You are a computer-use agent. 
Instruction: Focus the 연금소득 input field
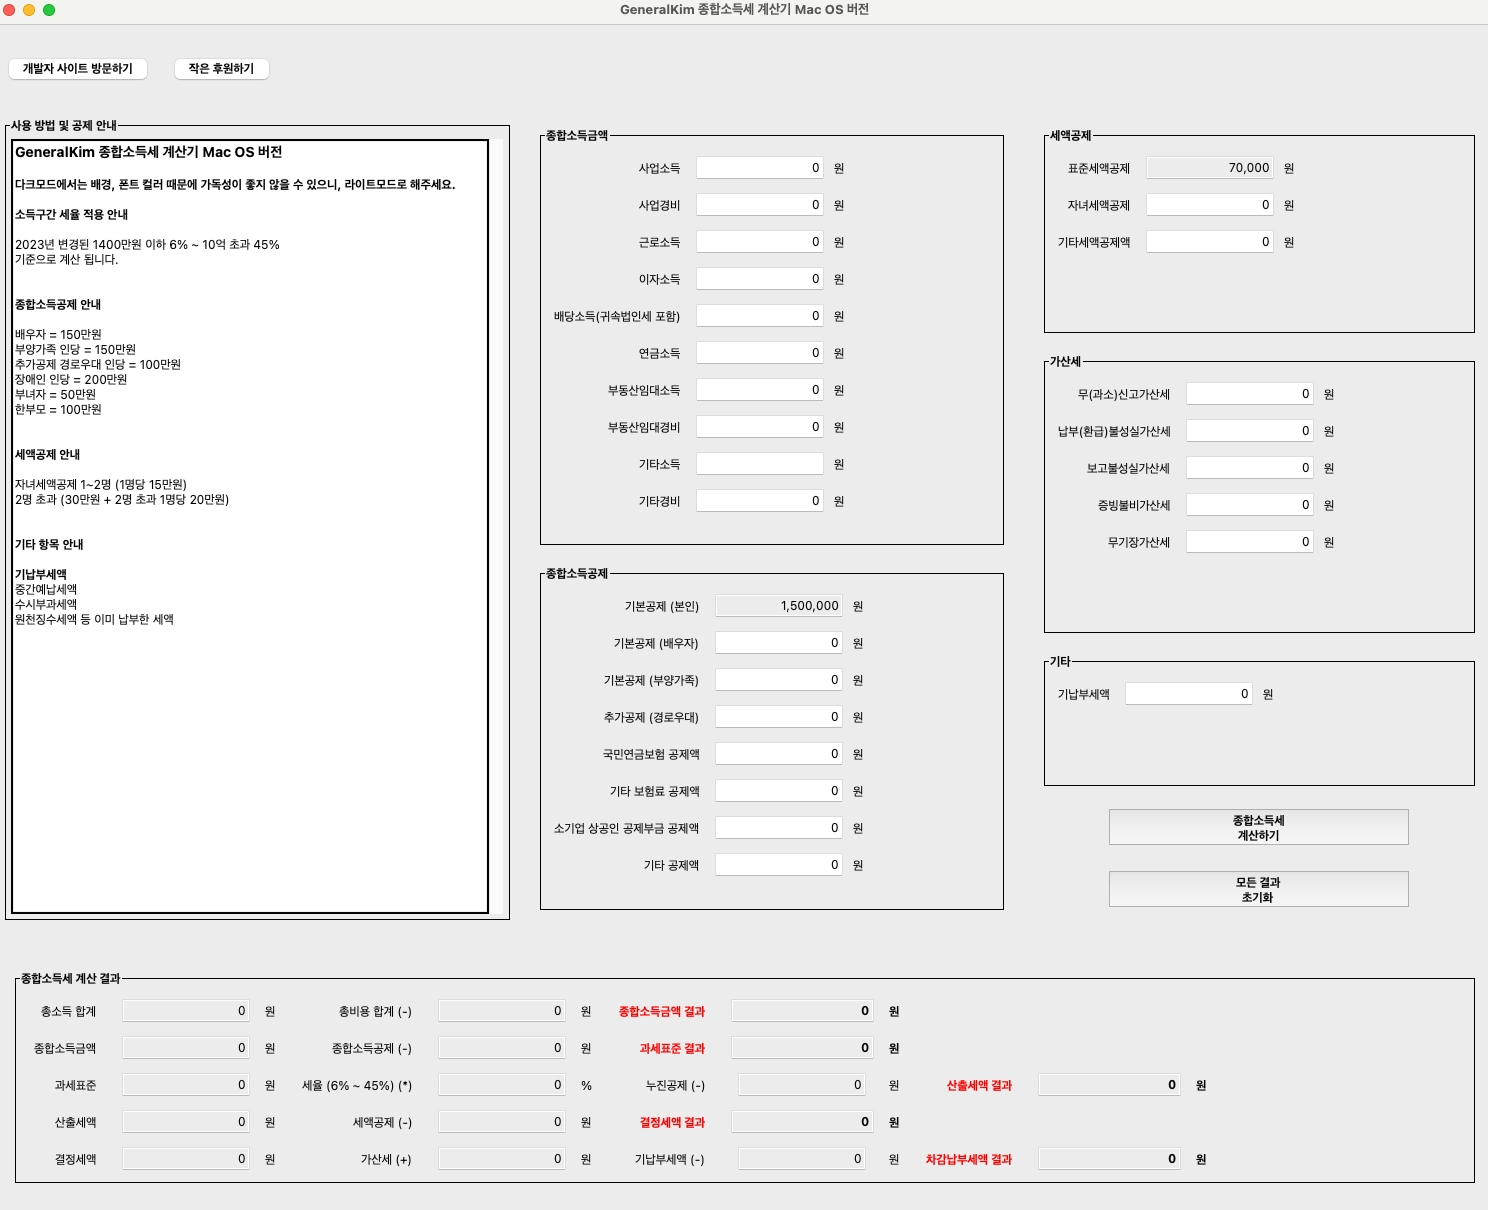pos(760,353)
